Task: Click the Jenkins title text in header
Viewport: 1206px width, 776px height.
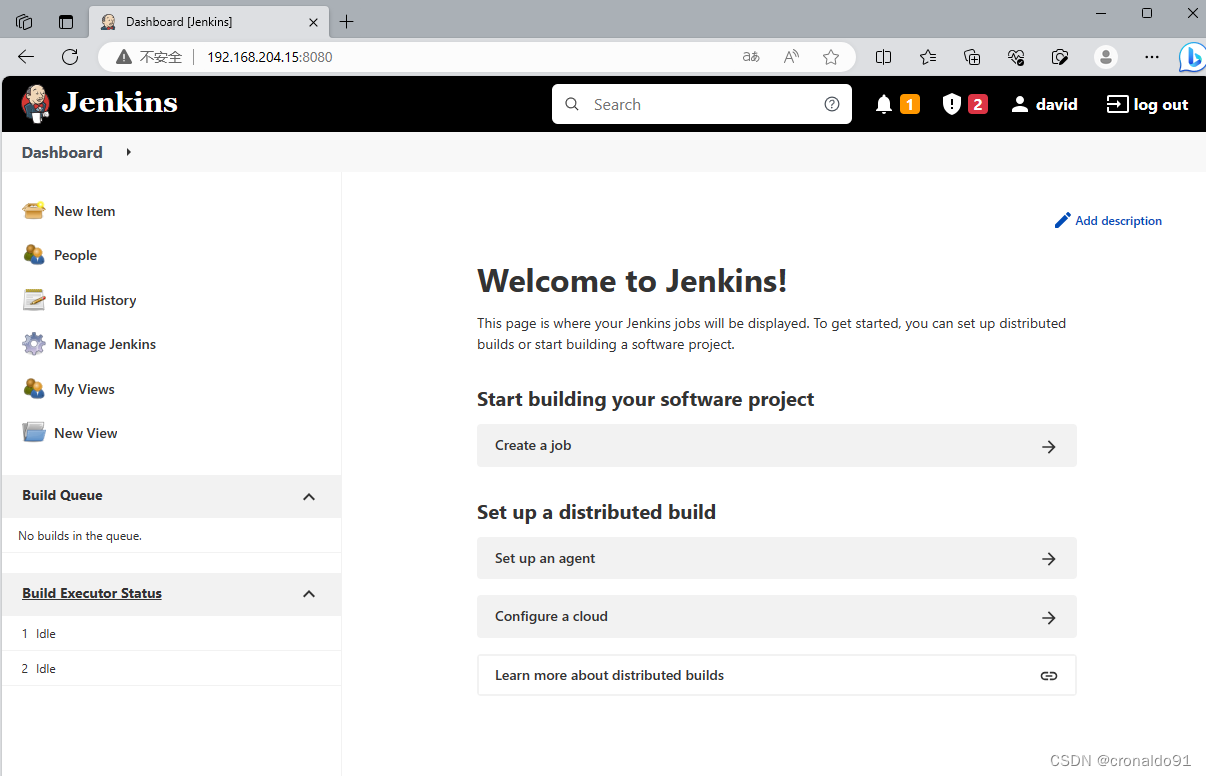Action: [x=120, y=102]
